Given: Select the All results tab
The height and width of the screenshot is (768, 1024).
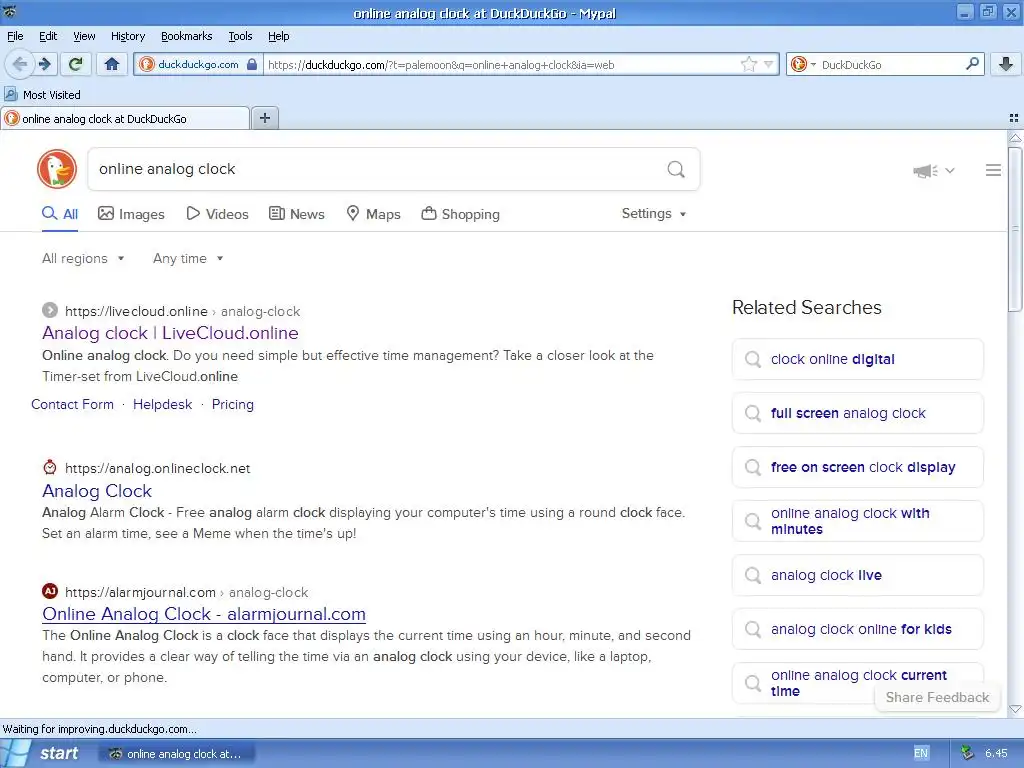Looking at the screenshot, I should pyautogui.click(x=60, y=214).
